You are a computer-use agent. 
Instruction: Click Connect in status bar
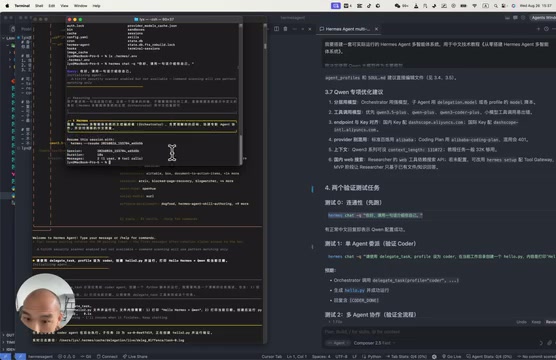coord(107,356)
